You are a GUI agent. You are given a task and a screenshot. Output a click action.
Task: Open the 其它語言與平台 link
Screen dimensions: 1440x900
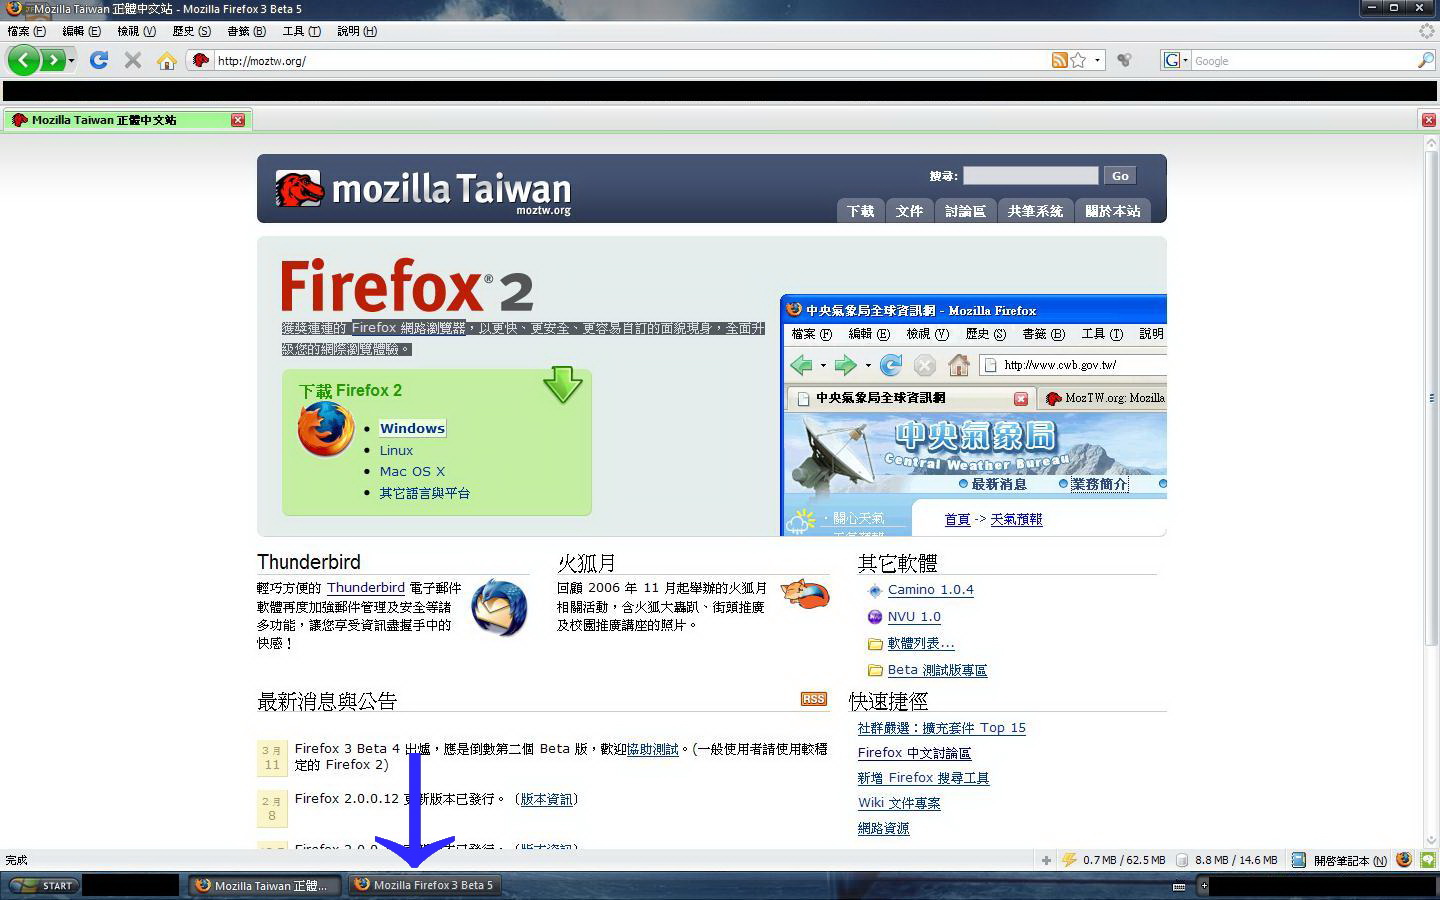point(425,493)
